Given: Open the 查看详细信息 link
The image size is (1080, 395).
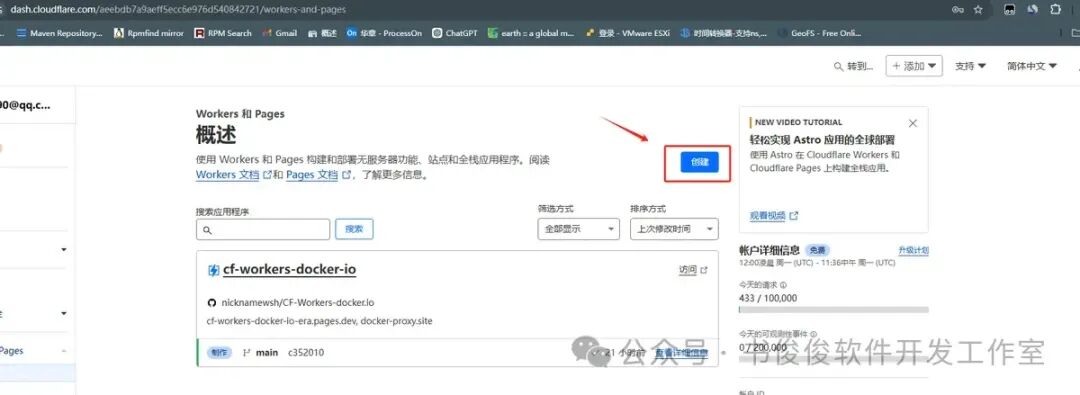Looking at the screenshot, I should pos(681,353).
